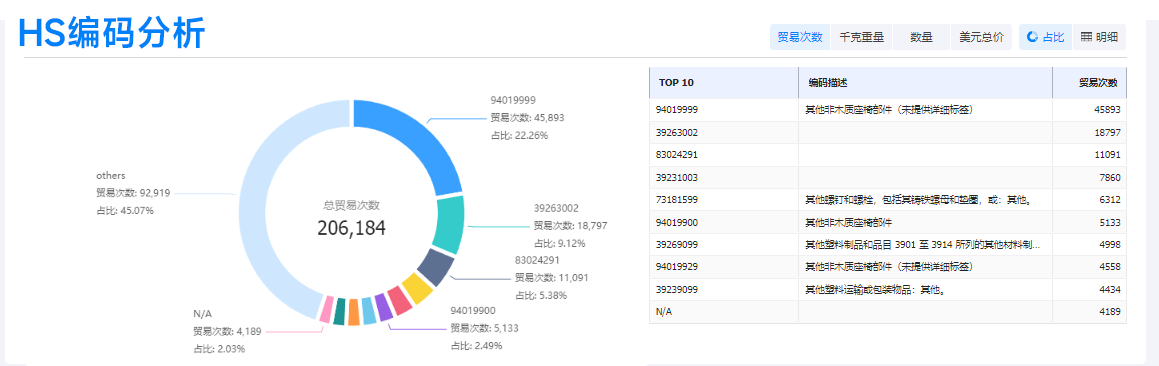Click the total 206,184 center label
Viewport: 1159px width, 366px height.
(352, 227)
